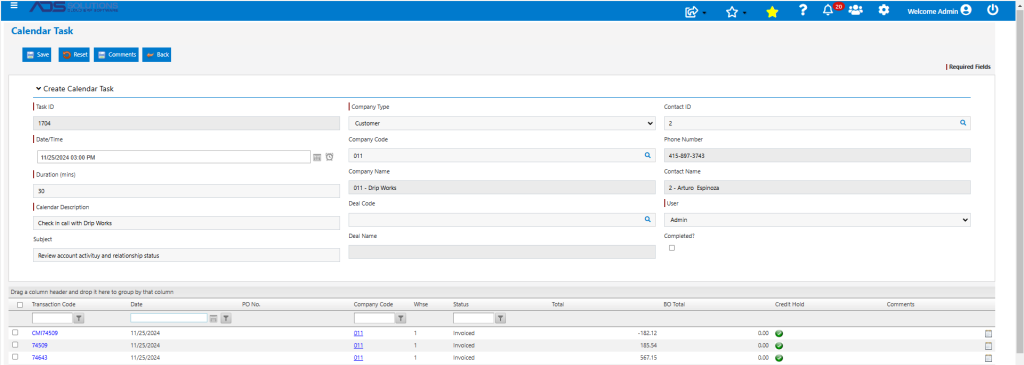Click the Duration (mins) field
1024x365 pixels.
pos(186,191)
